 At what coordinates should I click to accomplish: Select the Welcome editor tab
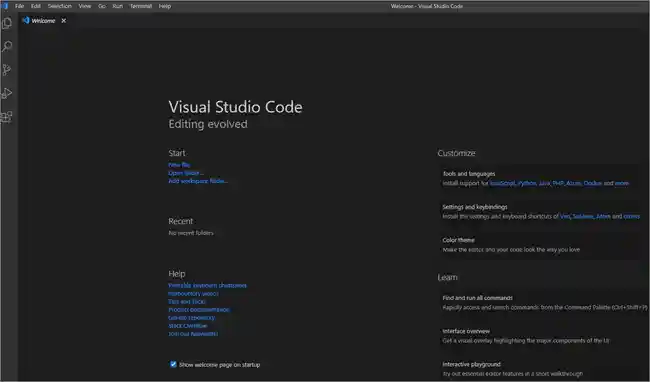pyautogui.click(x=43, y=21)
